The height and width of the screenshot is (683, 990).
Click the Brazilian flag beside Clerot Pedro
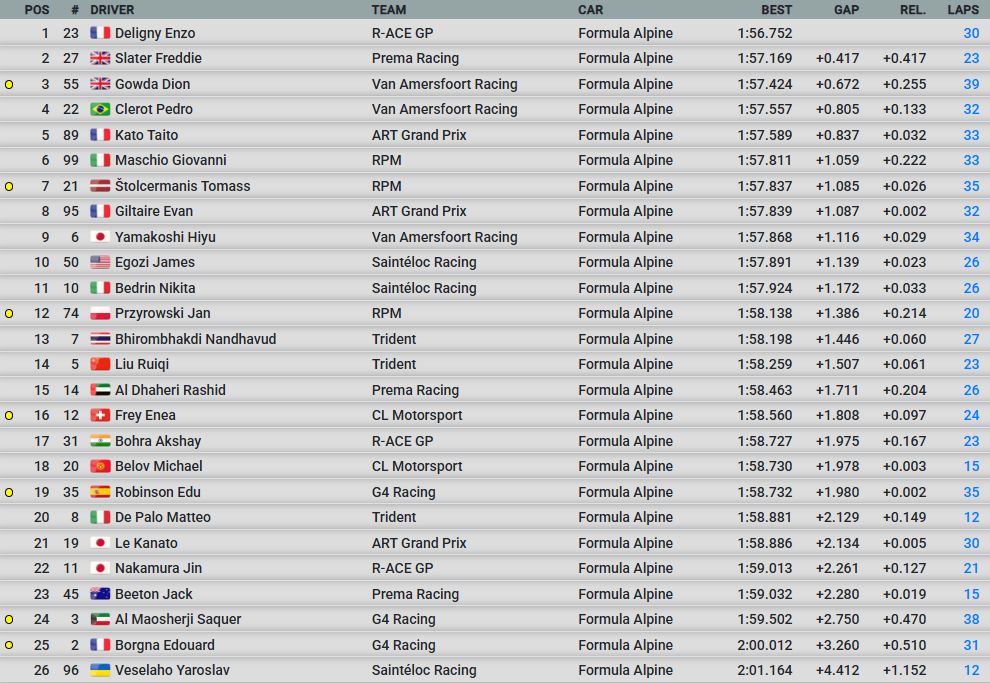[100, 109]
